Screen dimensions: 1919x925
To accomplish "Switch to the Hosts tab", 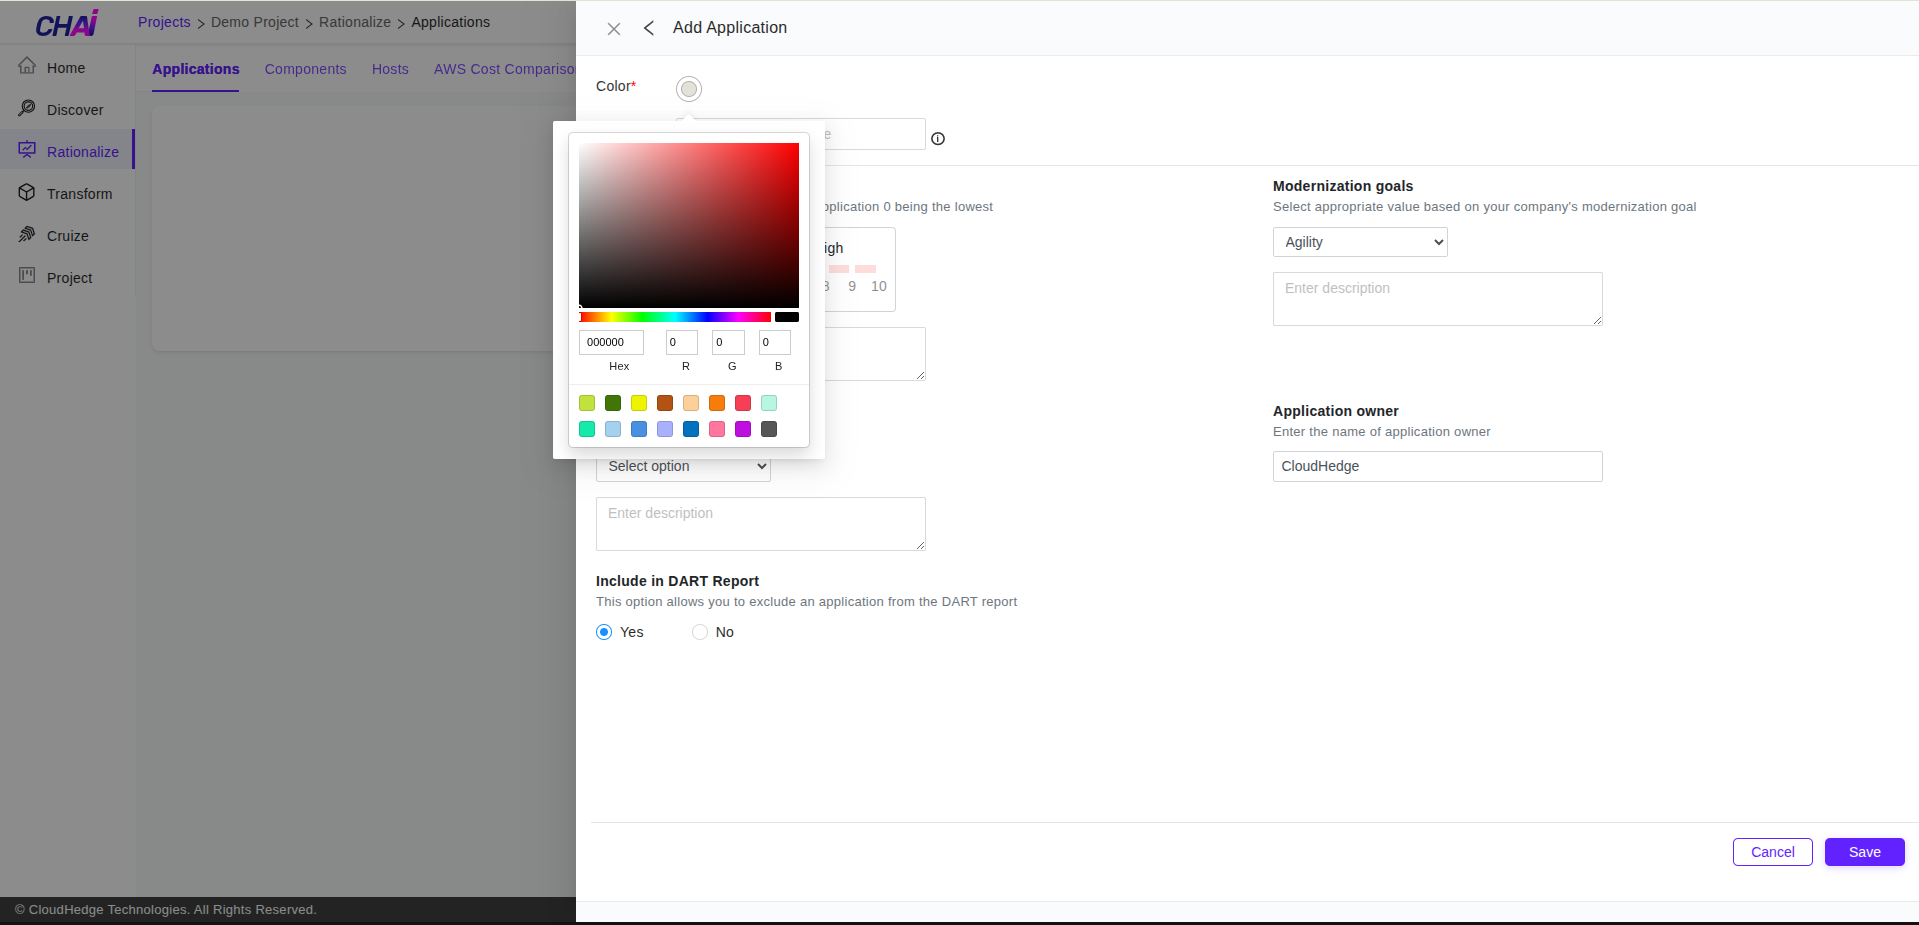I will tap(389, 69).
